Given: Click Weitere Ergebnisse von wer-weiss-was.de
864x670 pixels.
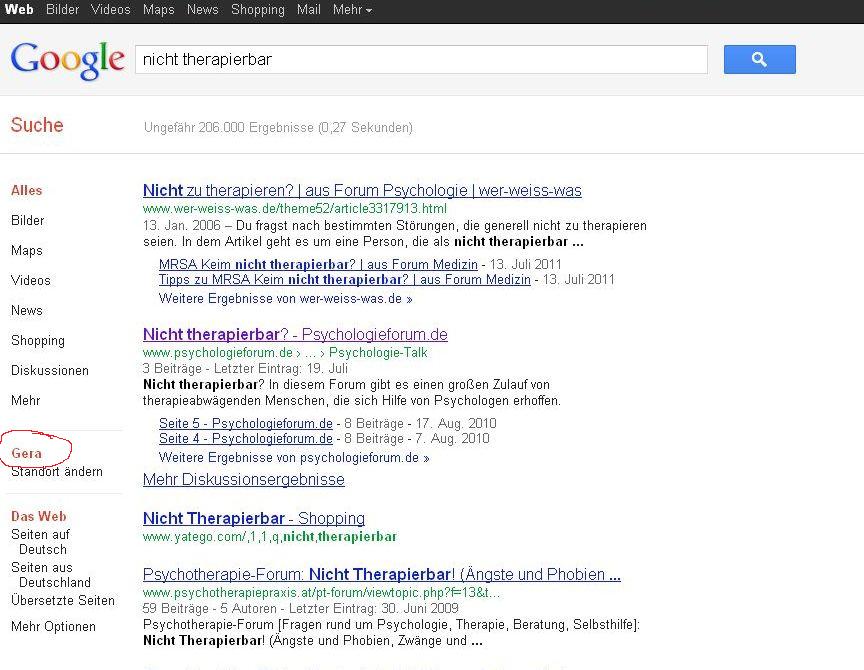Looking at the screenshot, I should point(285,298).
